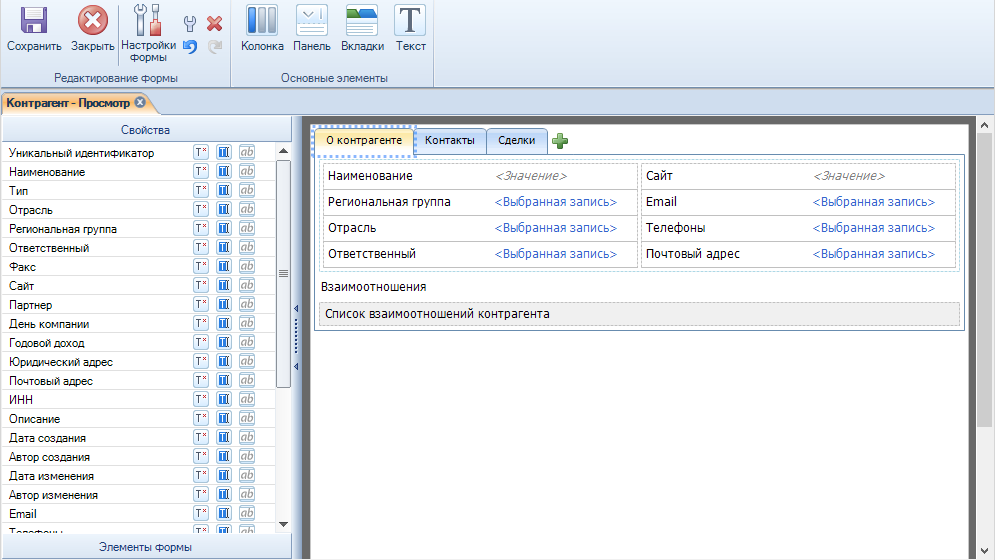Click <Выбранная запись> link for Ответственный
The height and width of the screenshot is (560, 995).
pos(556,254)
